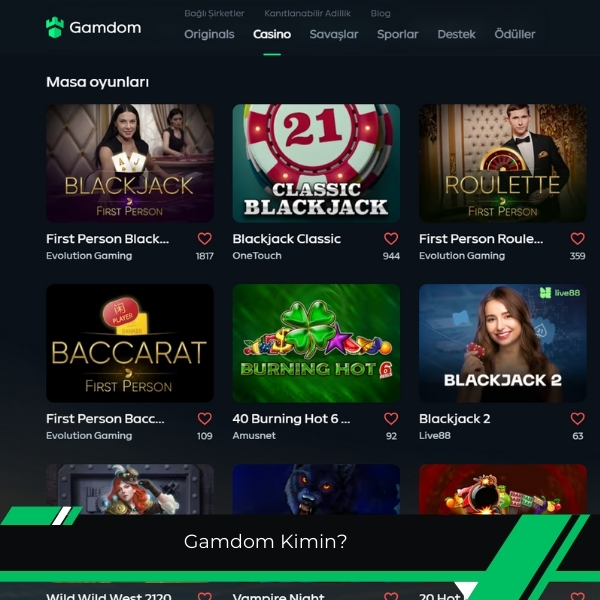Open the Savaşlar tab
Screen dimensions: 600x600
pyautogui.click(x=334, y=34)
